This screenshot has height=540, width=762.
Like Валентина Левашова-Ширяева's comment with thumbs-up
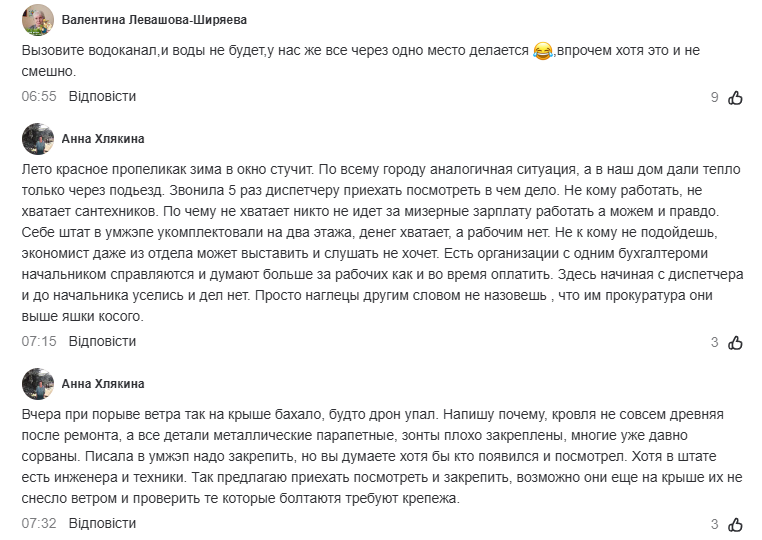click(x=735, y=98)
